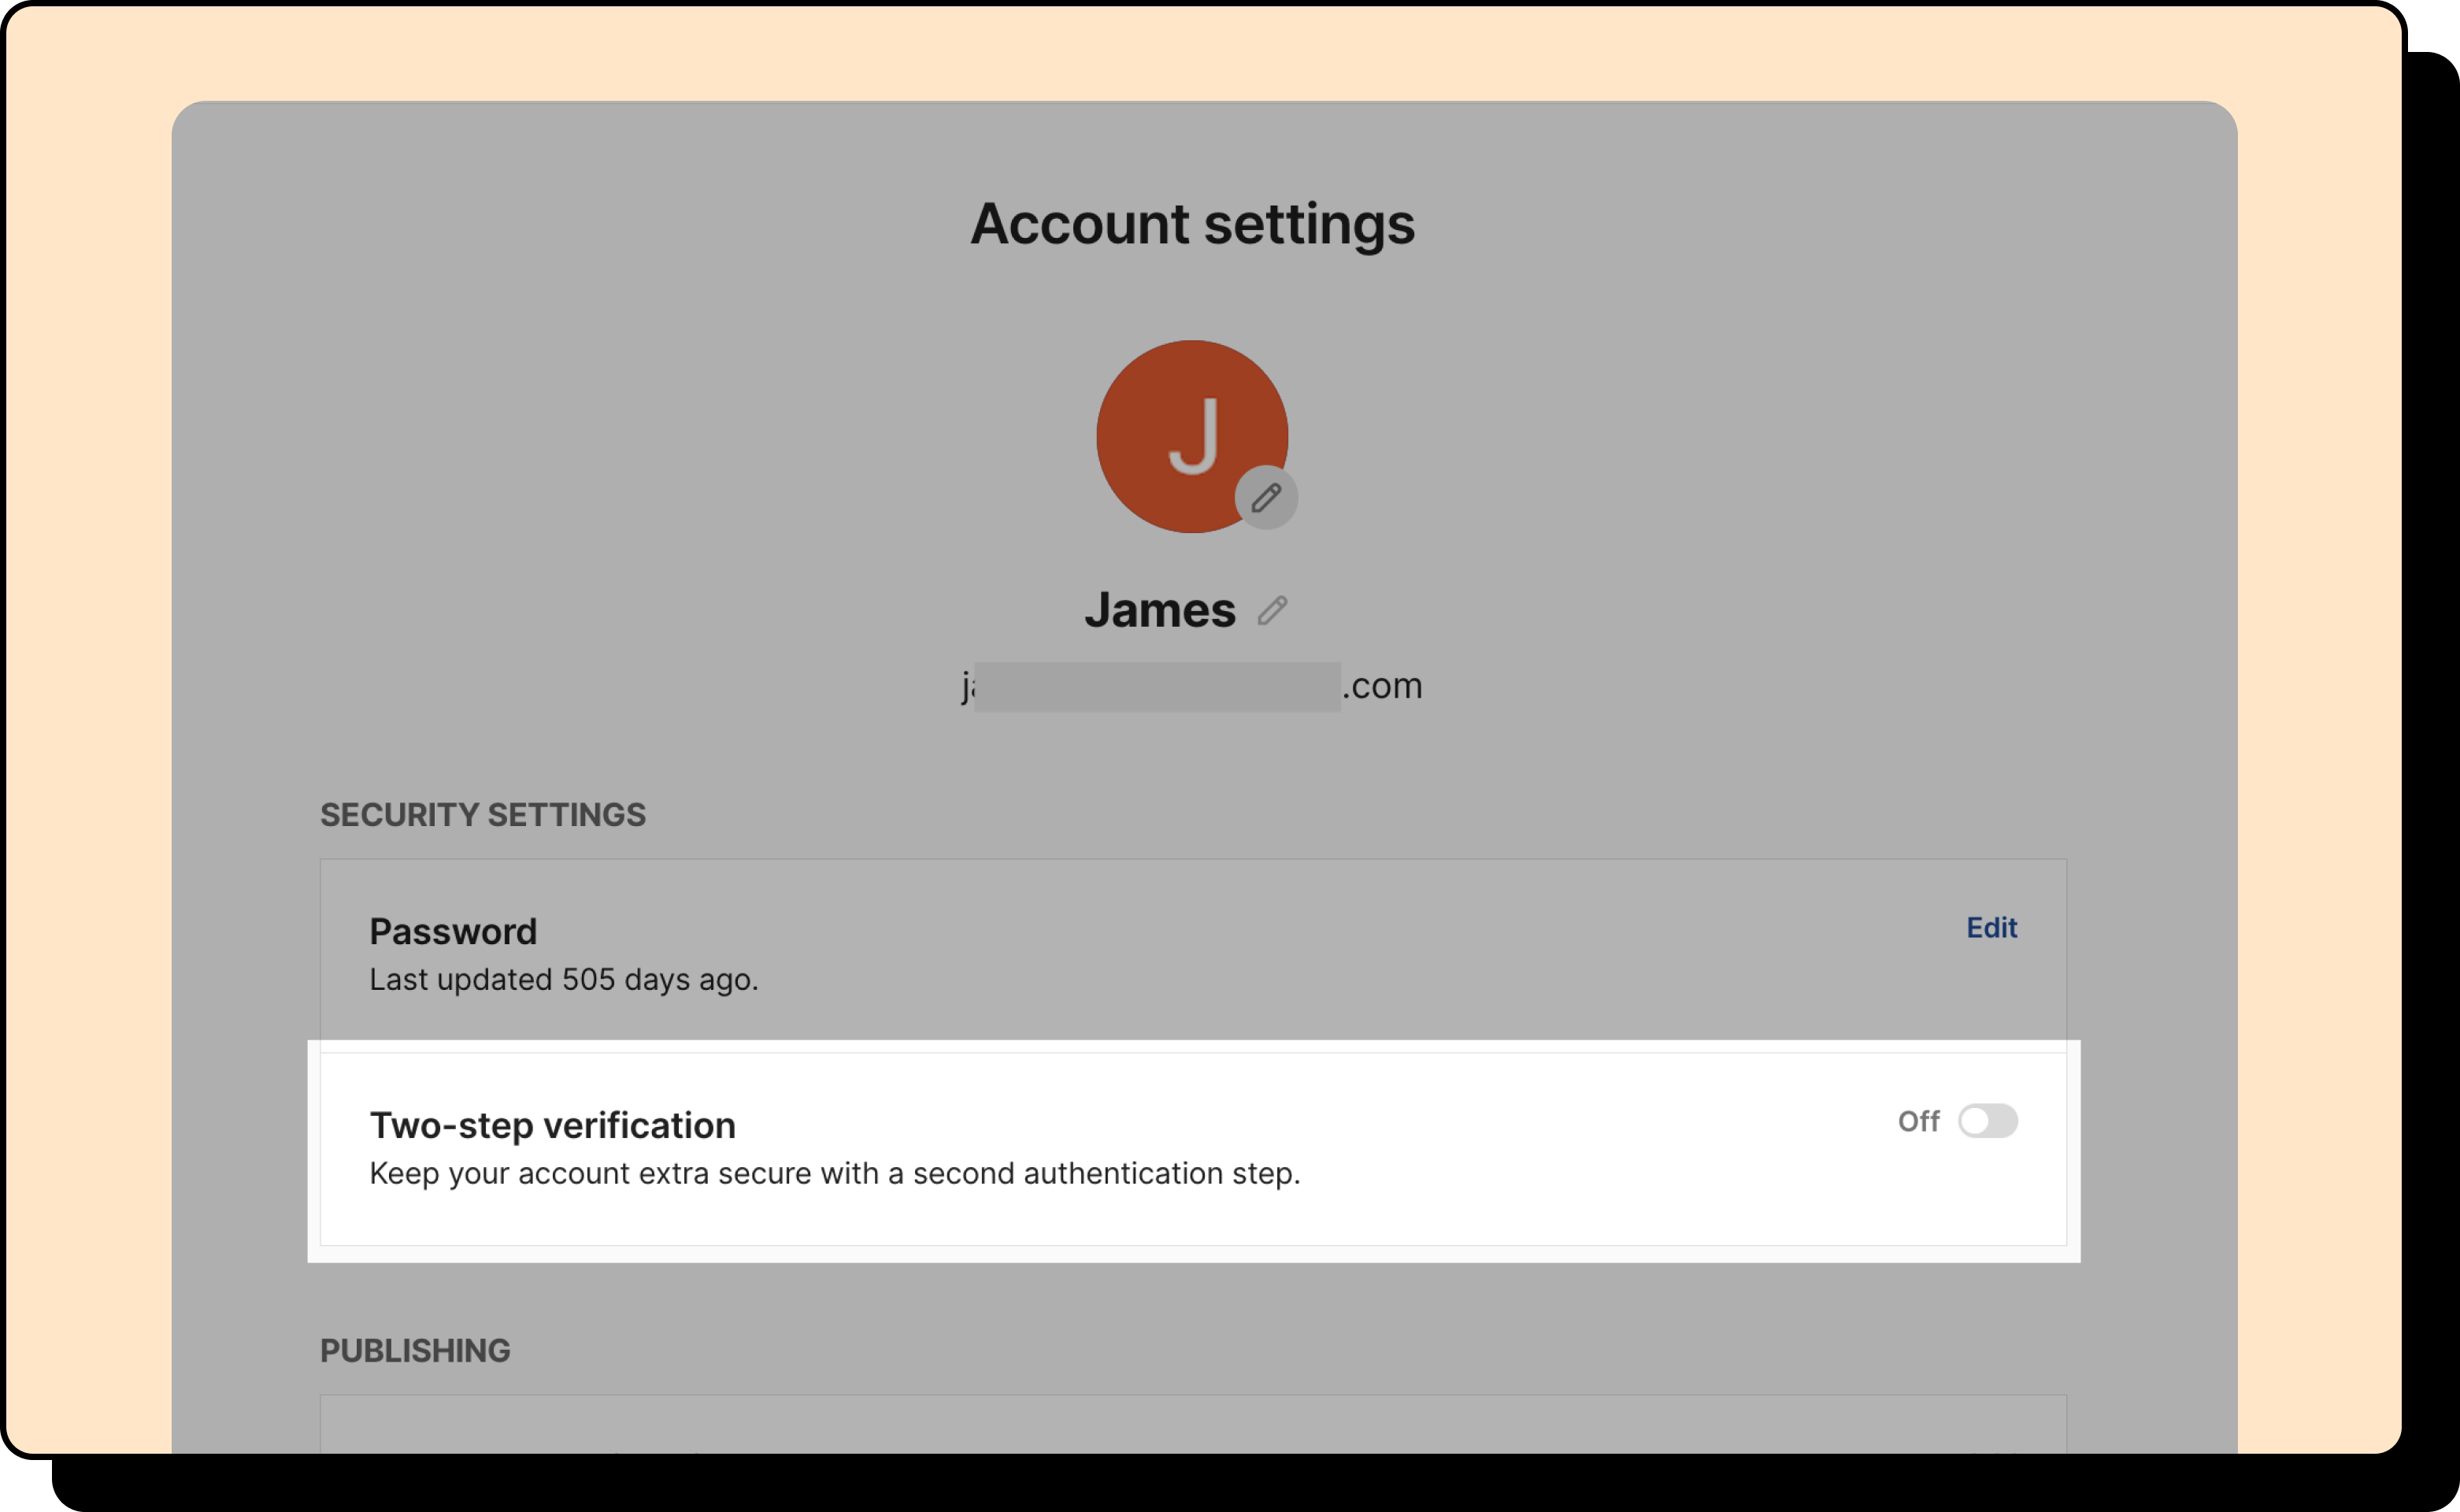2460x1512 pixels.
Task: Click the Publishing card at the bottom
Action: tap(1192, 1425)
